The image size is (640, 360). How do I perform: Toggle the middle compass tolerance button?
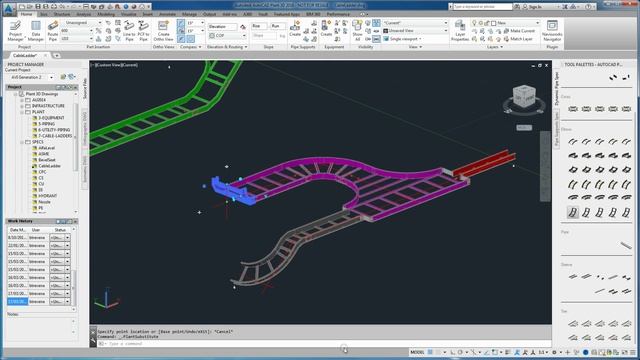click(x=181, y=31)
